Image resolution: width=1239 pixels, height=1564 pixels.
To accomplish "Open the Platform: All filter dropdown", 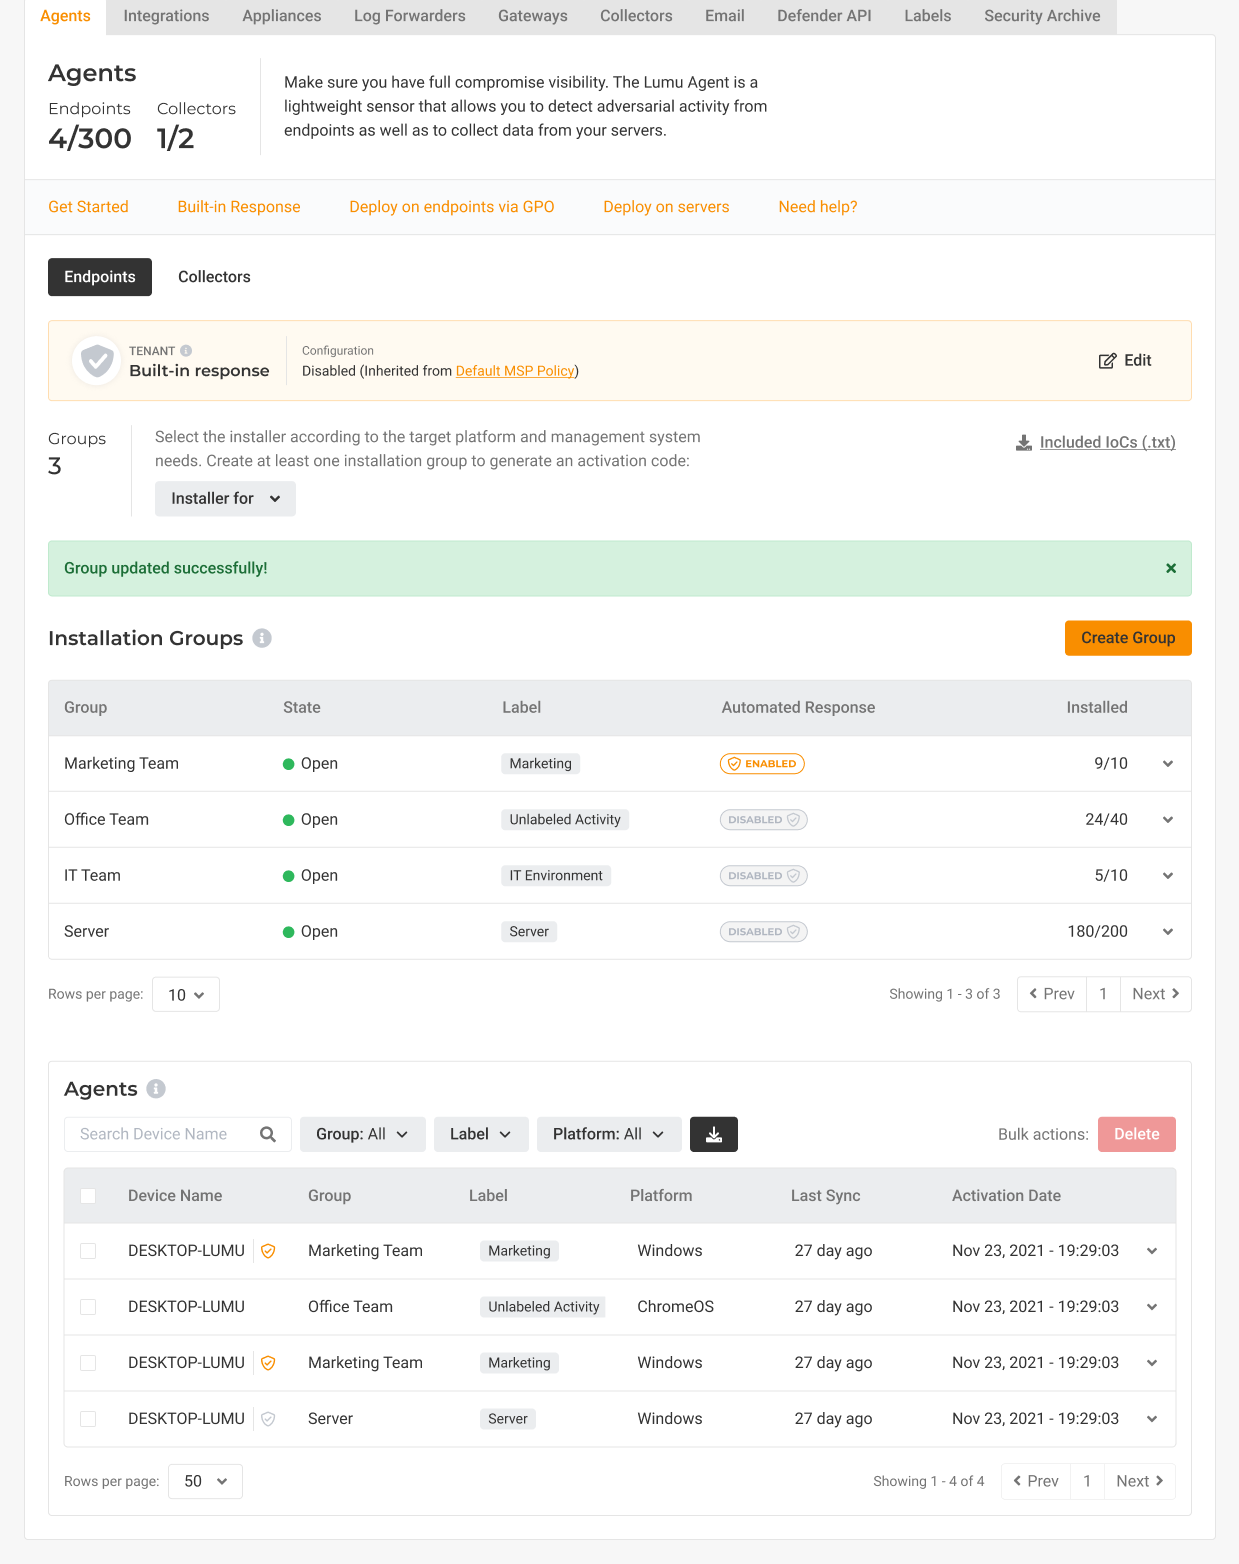I will point(608,1134).
